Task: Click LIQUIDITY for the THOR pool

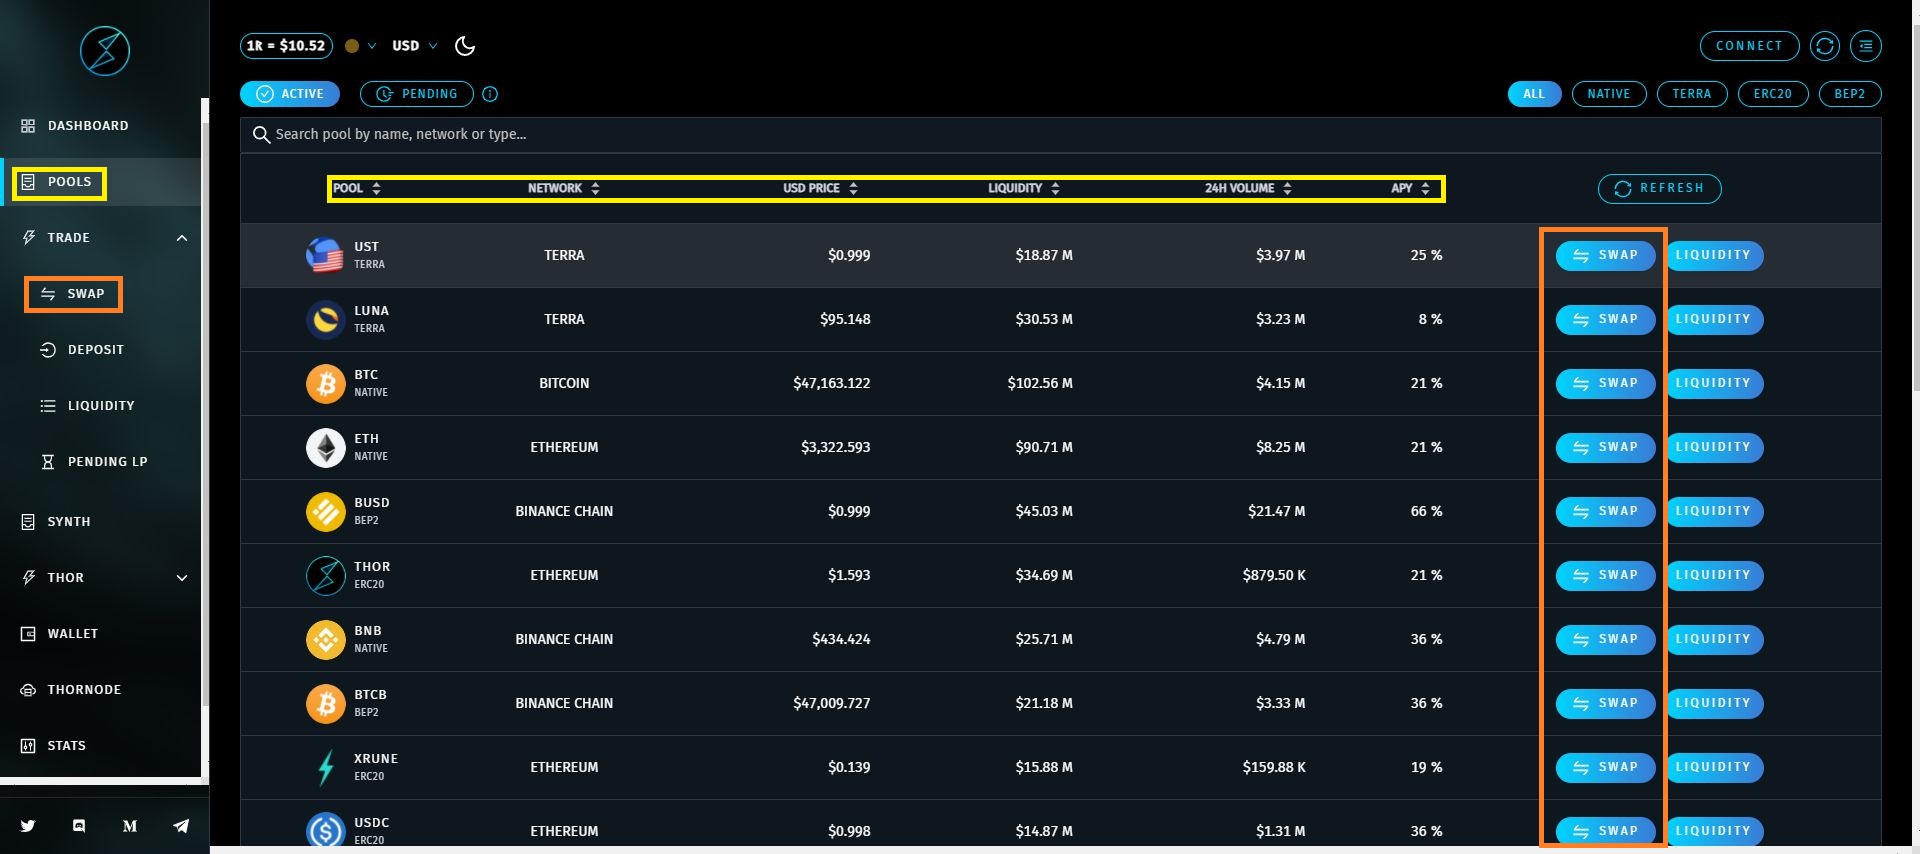Action: click(x=1714, y=575)
